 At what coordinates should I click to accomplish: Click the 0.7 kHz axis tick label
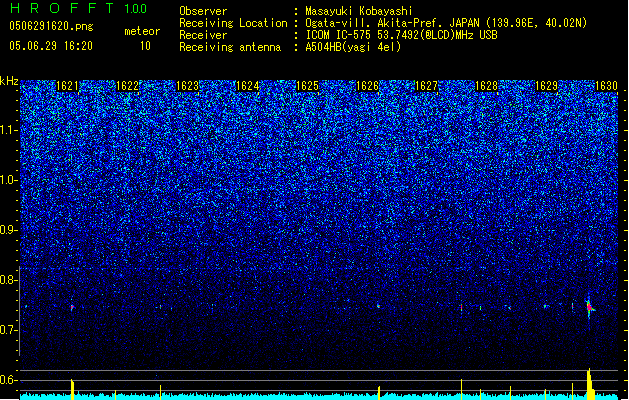[x=8, y=330]
